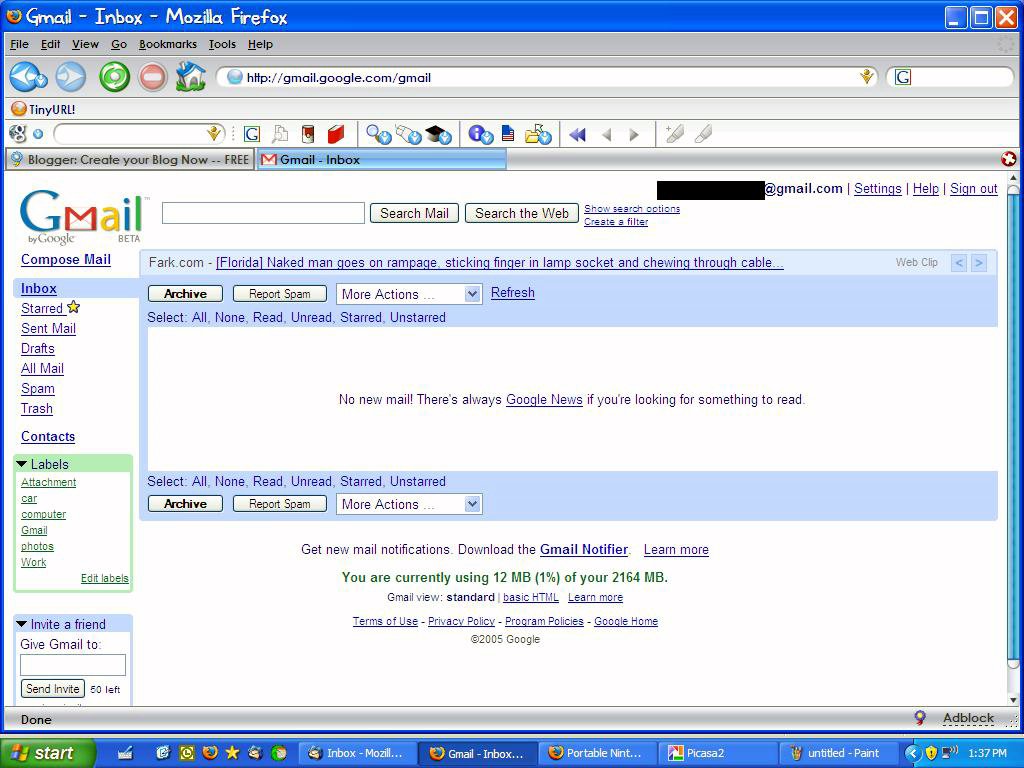Image resolution: width=1024 pixels, height=768 pixels.
Task: Switch to basic HTML view
Action: click(x=531, y=597)
